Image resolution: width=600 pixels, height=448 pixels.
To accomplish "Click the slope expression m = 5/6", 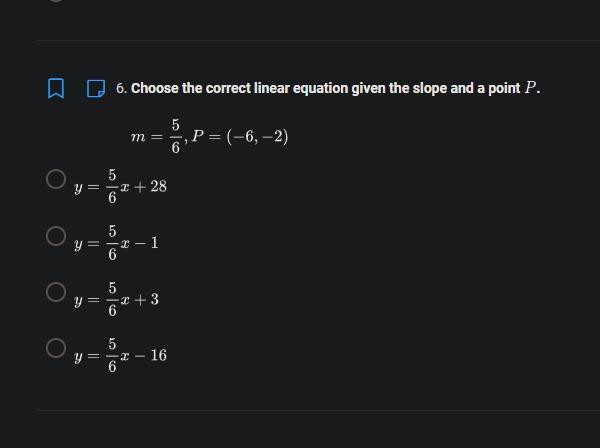I will [x=156, y=137].
